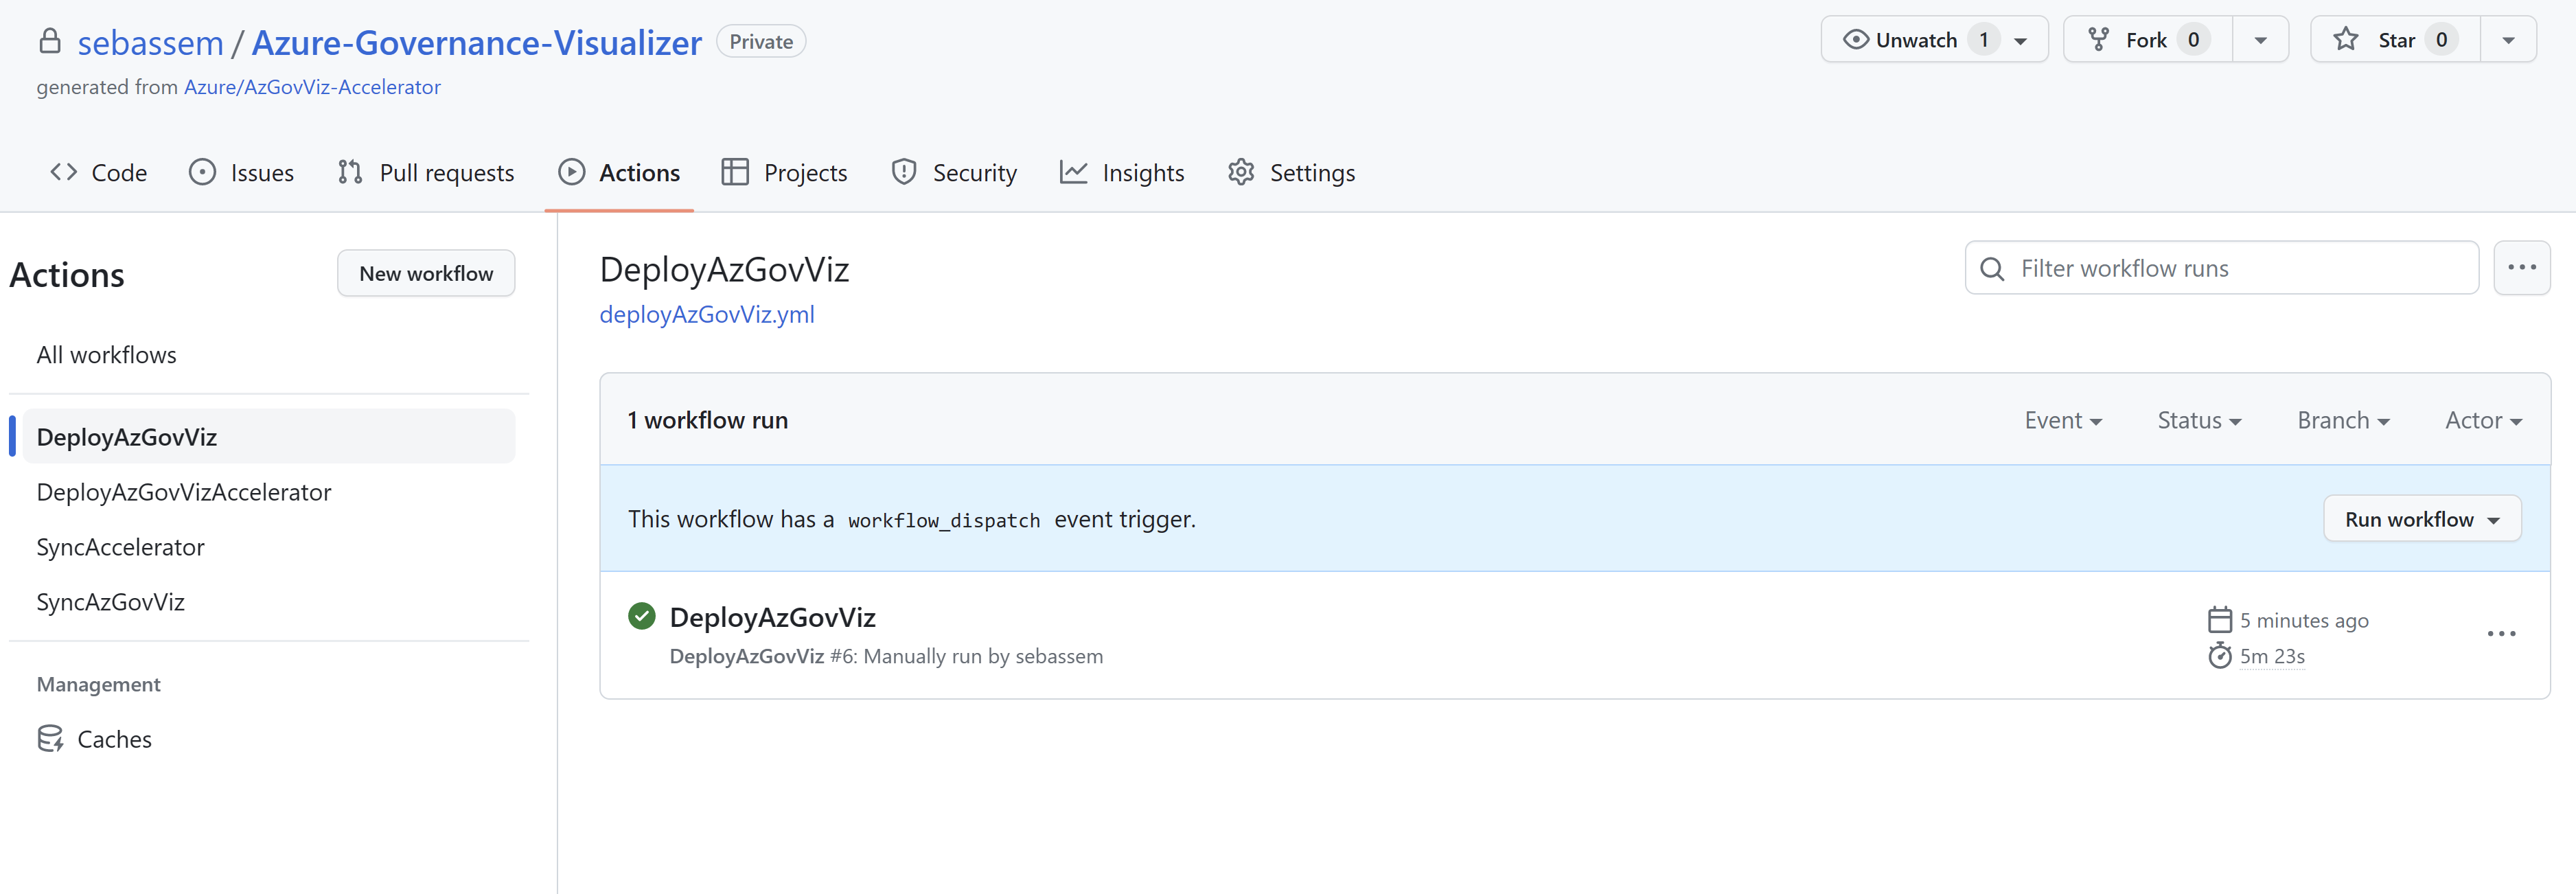The width and height of the screenshot is (2576, 894).
Task: Open the DeployAzGovViz run #6 title link
Action: pos(773,617)
